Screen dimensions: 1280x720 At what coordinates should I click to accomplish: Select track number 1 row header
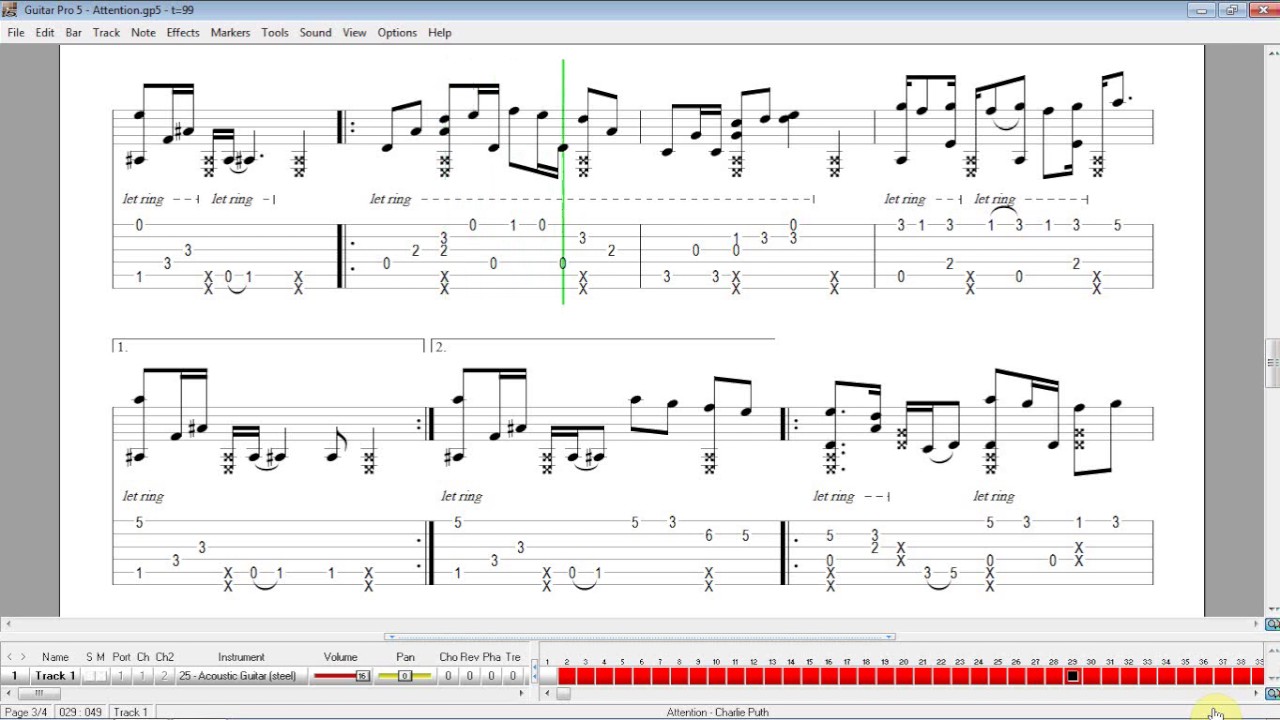point(14,676)
